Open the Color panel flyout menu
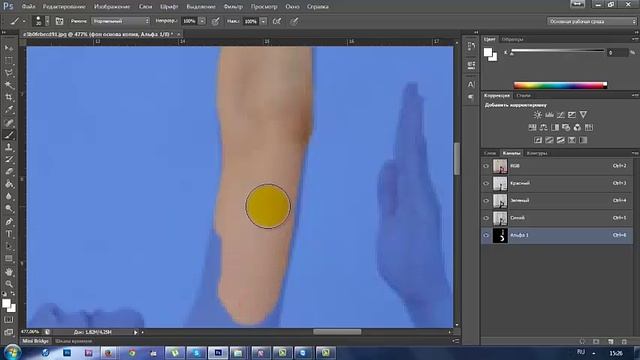640x360 pixels. (x=635, y=39)
